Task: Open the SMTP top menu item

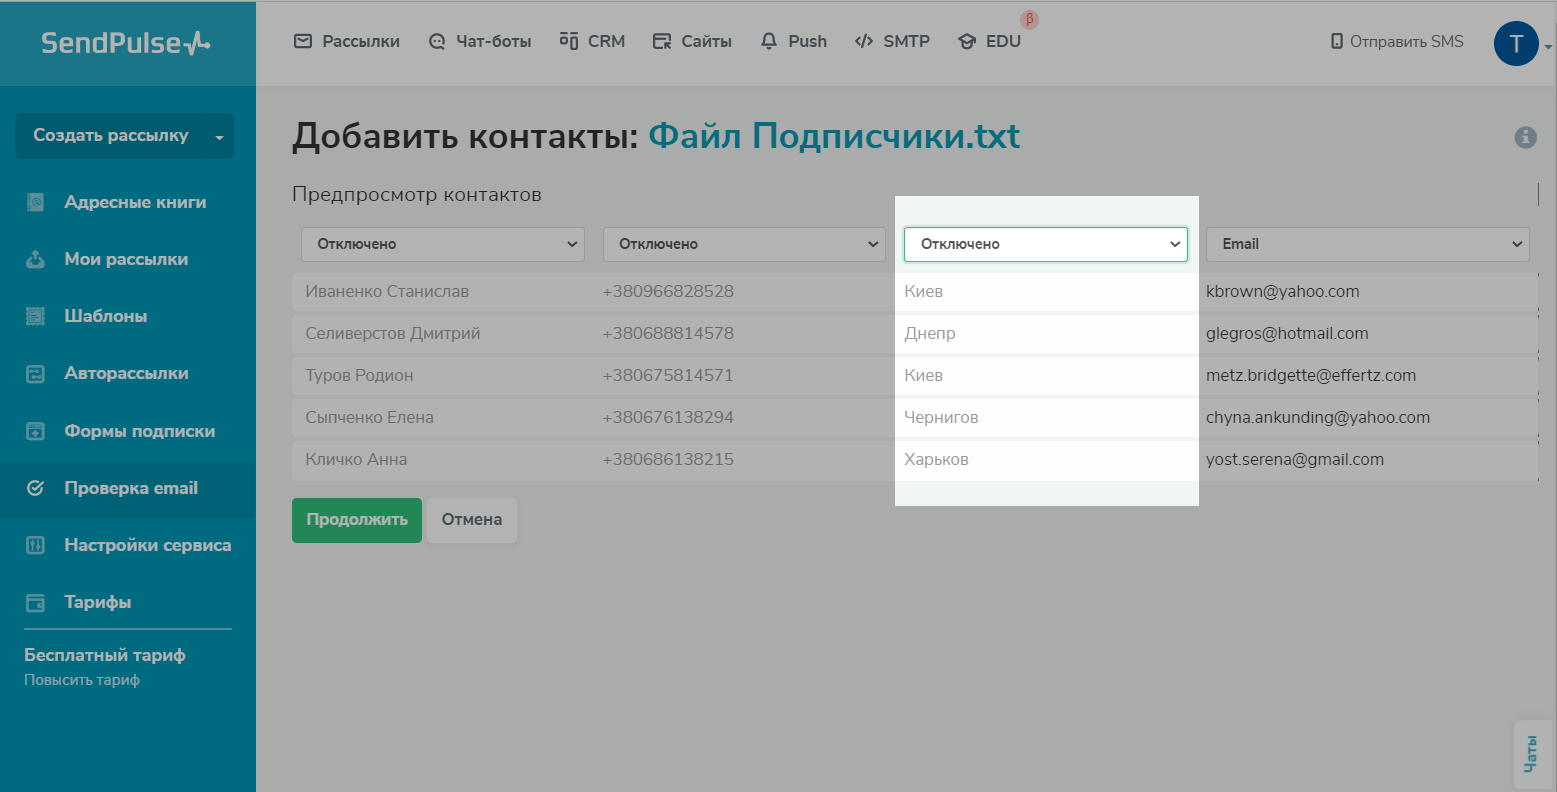Action: point(892,41)
